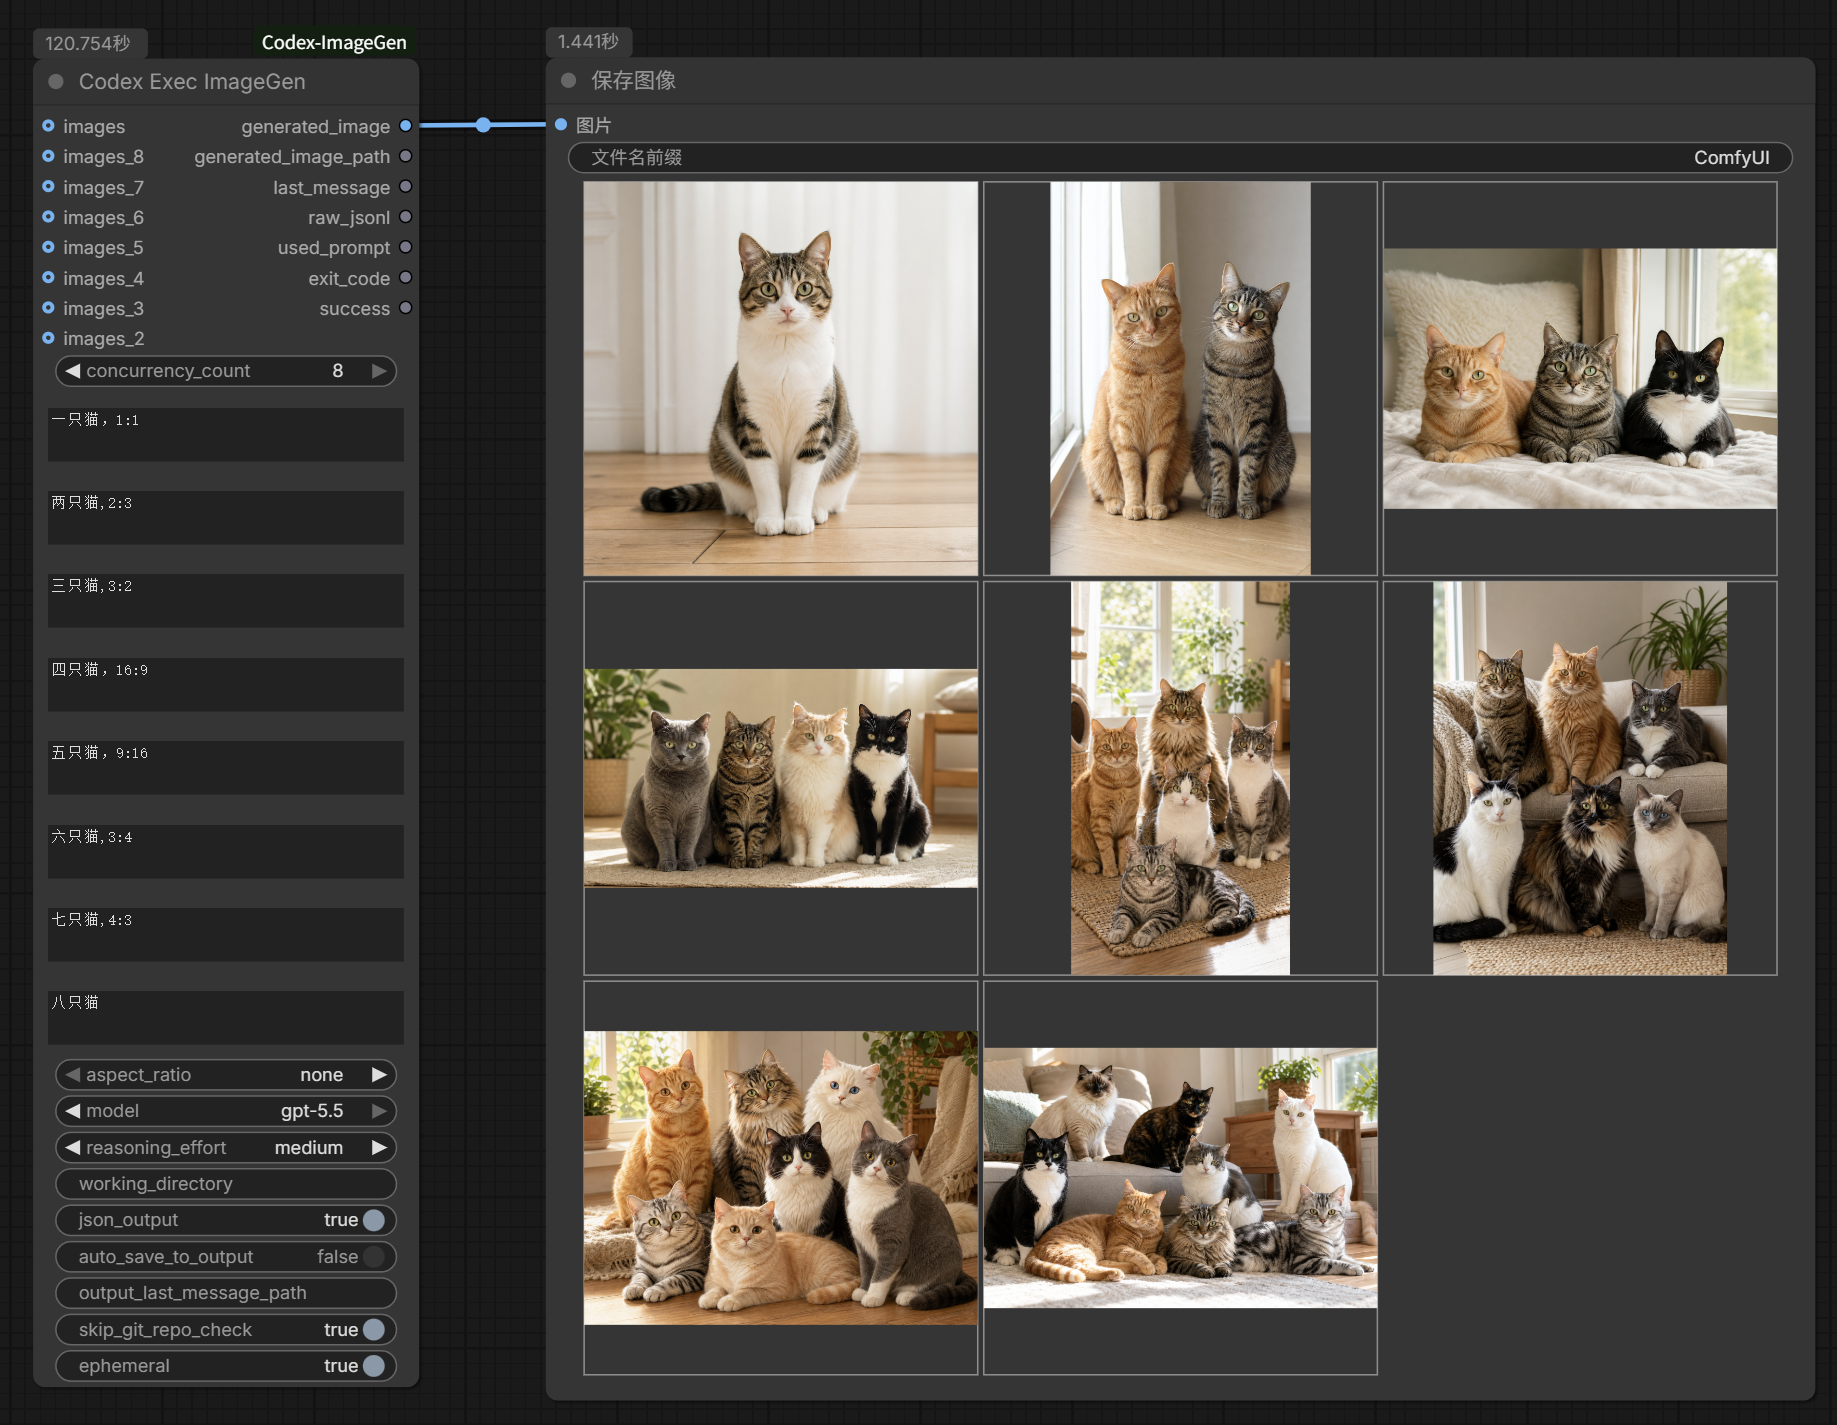
Task: Click the used_prompt output socket
Action: (405, 247)
